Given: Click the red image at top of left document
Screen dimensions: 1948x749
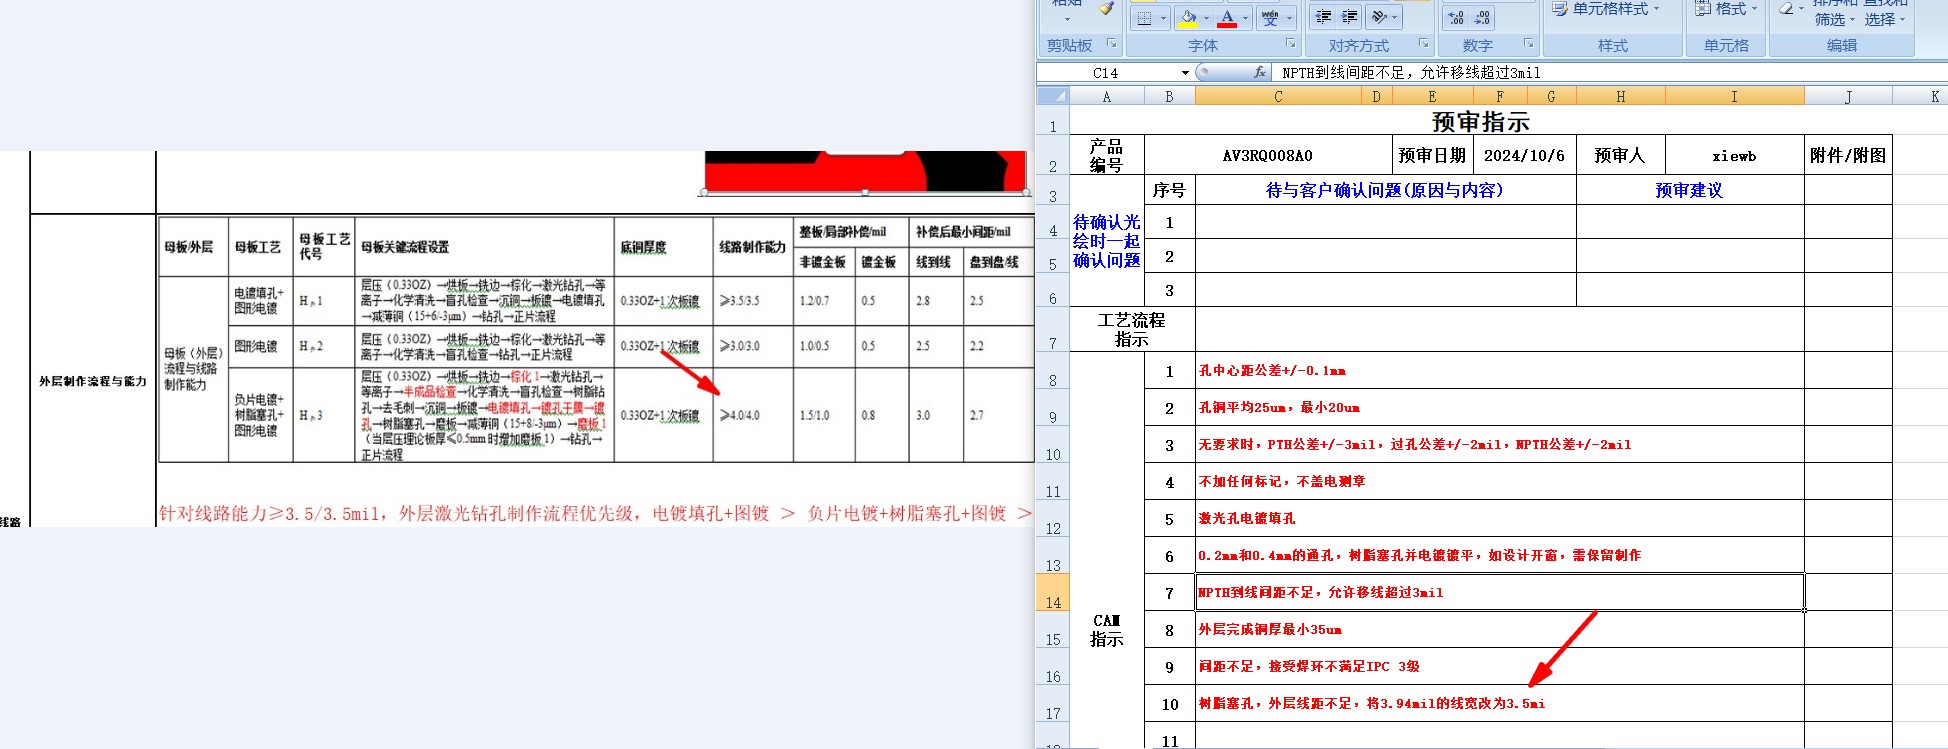Looking at the screenshot, I should (865, 171).
